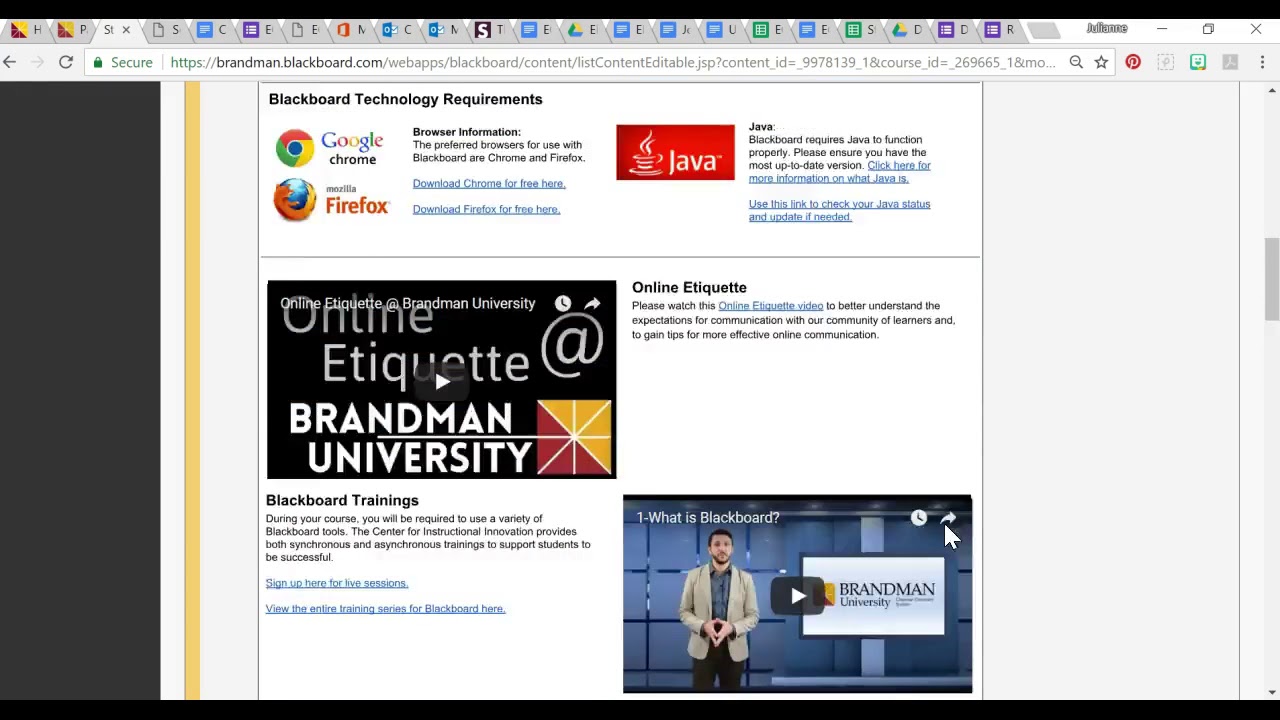
Task: Click Watch Later clock on Online Etiquette video
Action: [x=563, y=303]
